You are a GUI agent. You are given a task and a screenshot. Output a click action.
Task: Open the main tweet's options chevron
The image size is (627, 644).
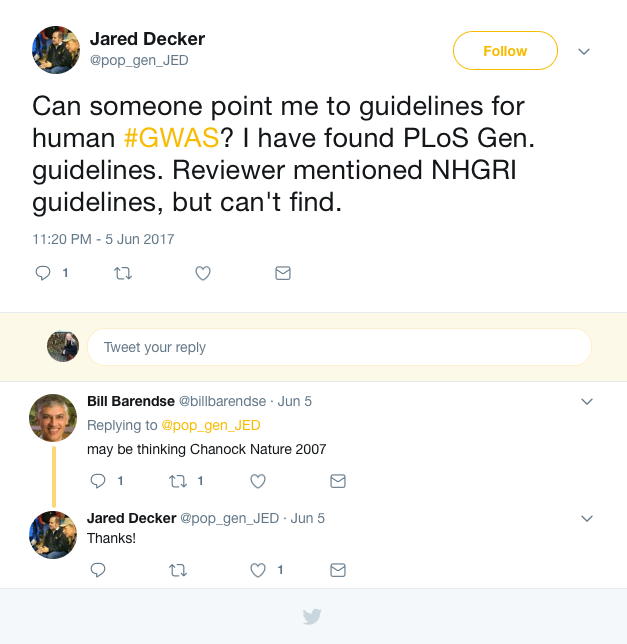point(585,51)
